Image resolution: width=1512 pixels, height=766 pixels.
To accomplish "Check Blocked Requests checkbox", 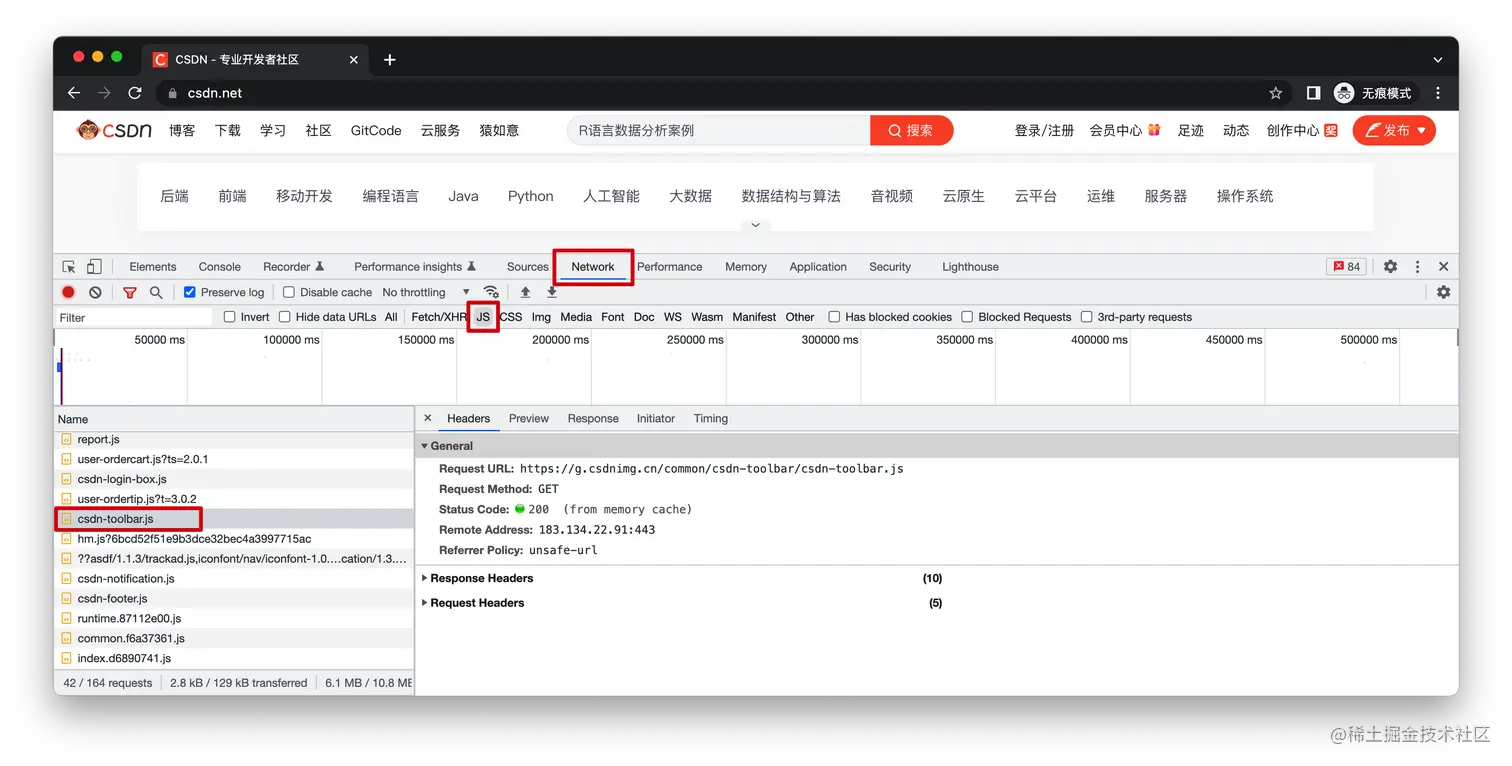I will 967,317.
